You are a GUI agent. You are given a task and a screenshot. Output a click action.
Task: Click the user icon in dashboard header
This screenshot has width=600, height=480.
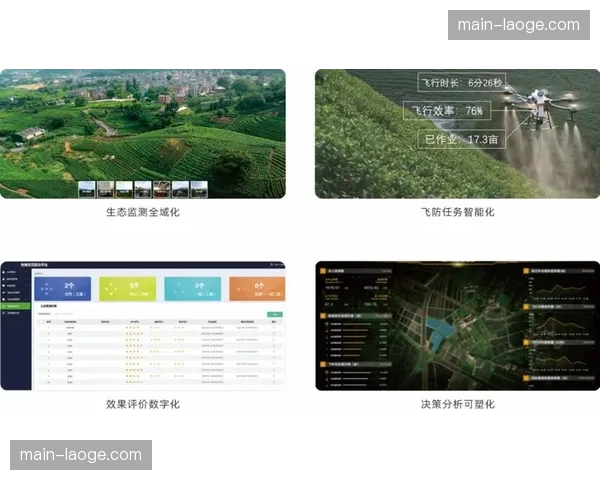click(x=272, y=264)
